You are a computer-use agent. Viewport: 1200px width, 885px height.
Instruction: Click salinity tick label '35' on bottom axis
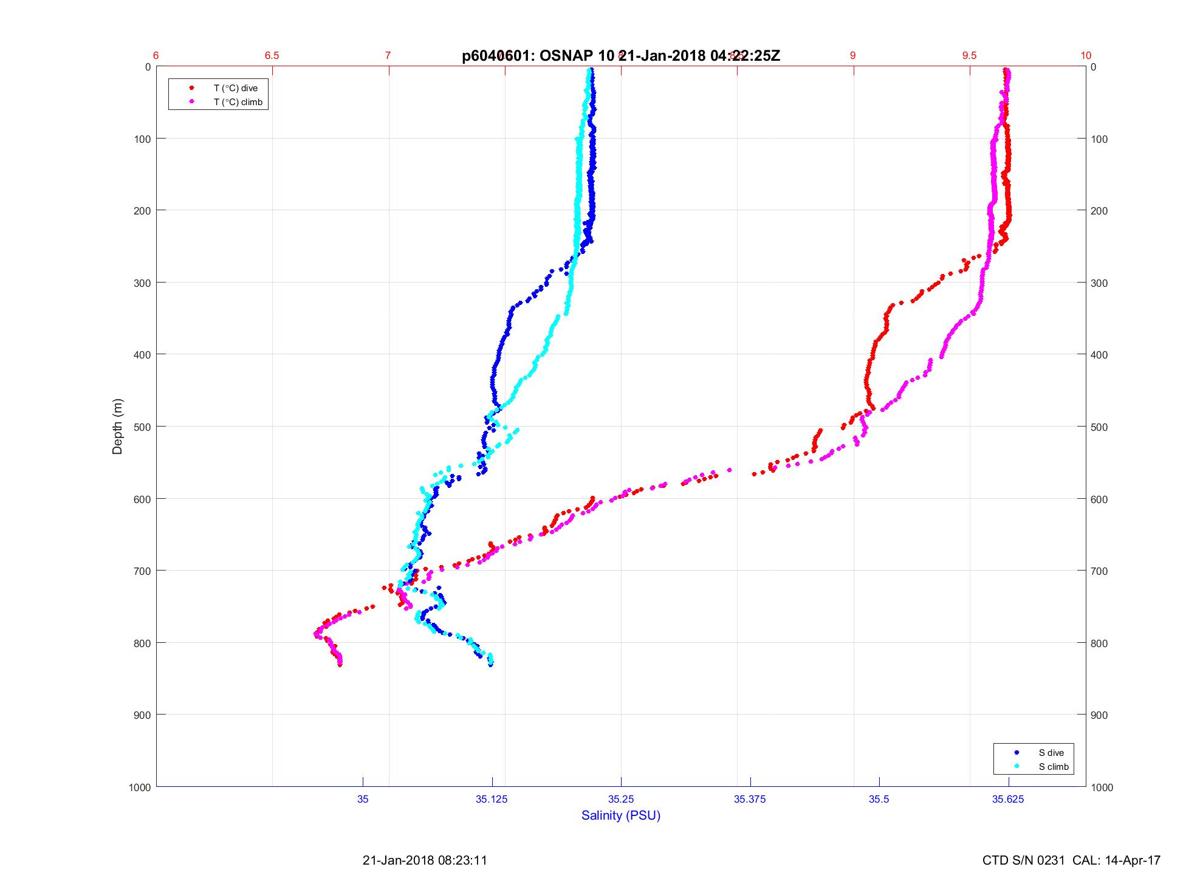363,799
